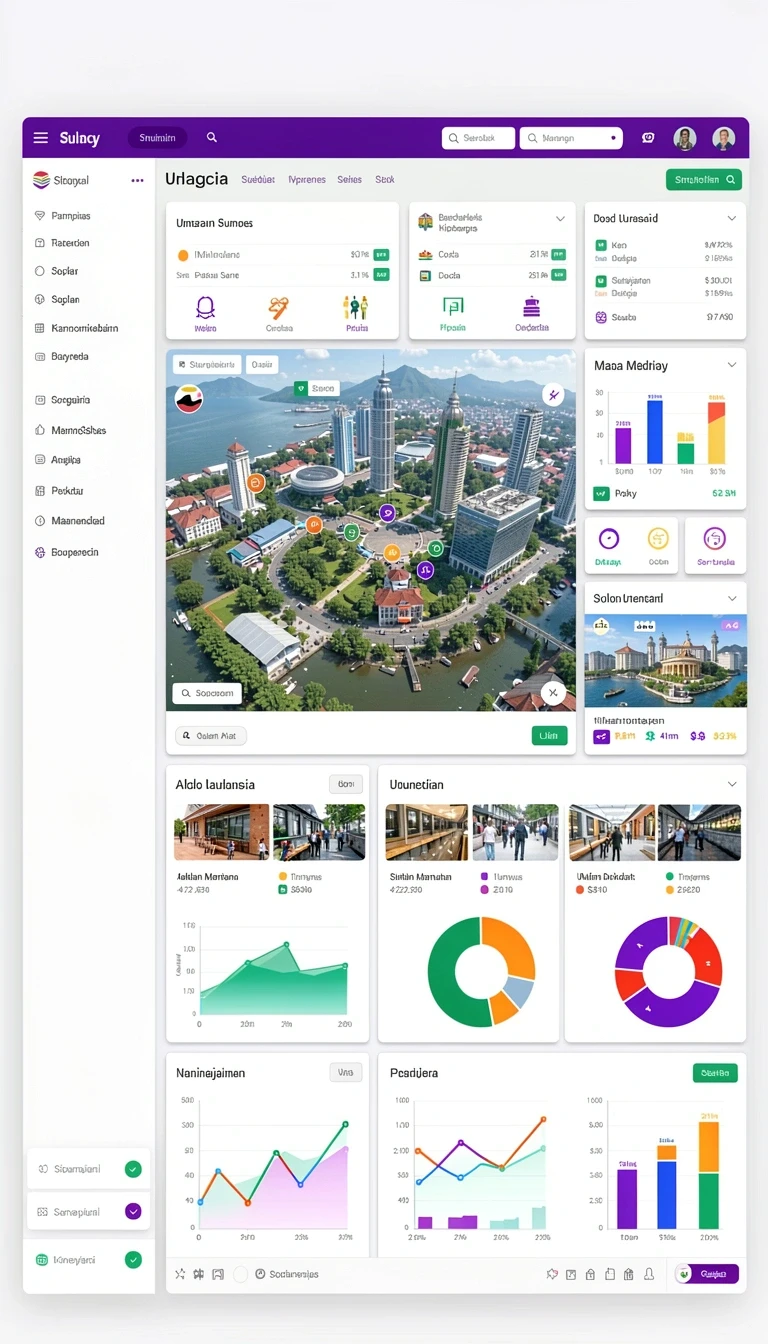Click the magnifier icon beside the header pill

(212, 138)
